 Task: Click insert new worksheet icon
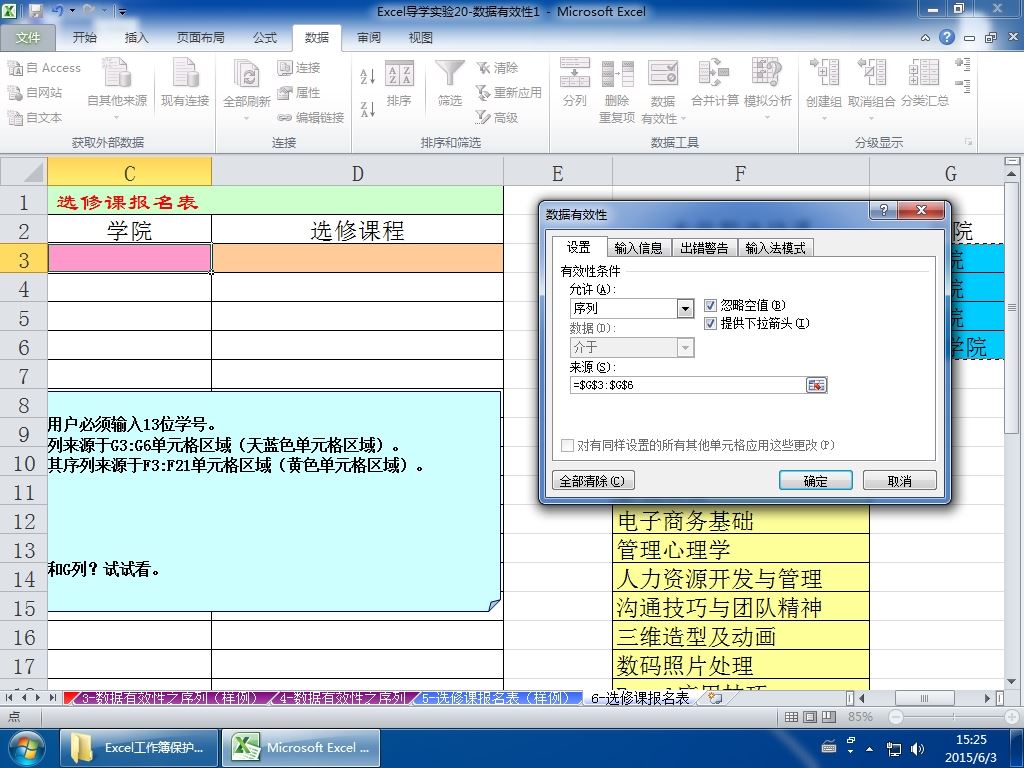click(715, 698)
